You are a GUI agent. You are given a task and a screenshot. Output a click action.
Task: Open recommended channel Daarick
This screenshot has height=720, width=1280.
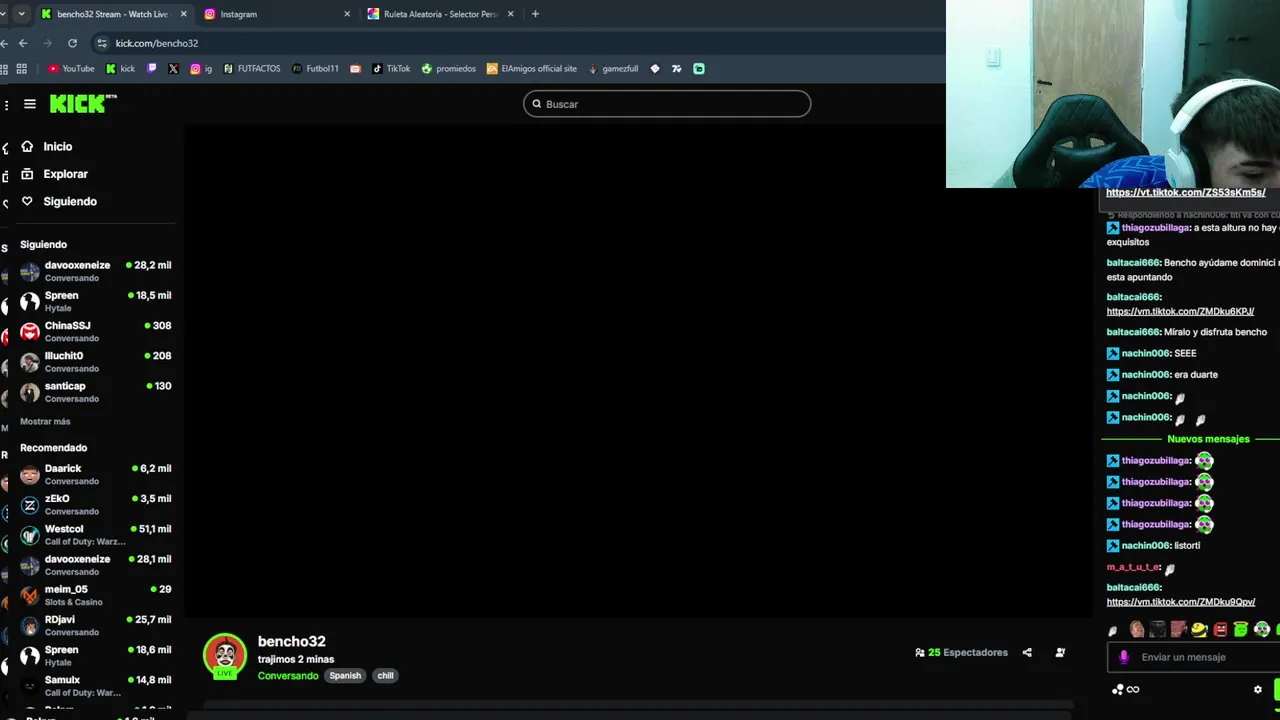click(96, 474)
